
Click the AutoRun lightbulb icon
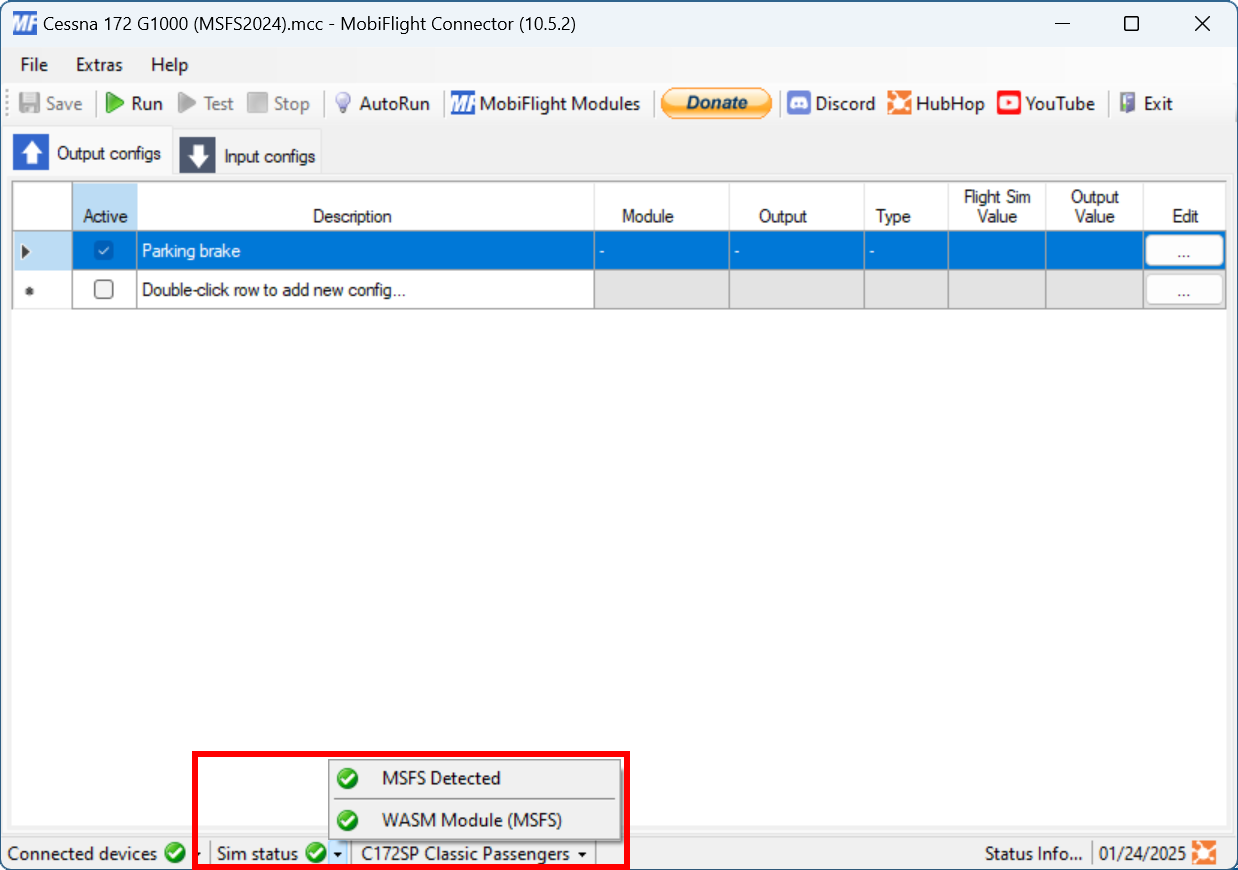pyautogui.click(x=343, y=103)
